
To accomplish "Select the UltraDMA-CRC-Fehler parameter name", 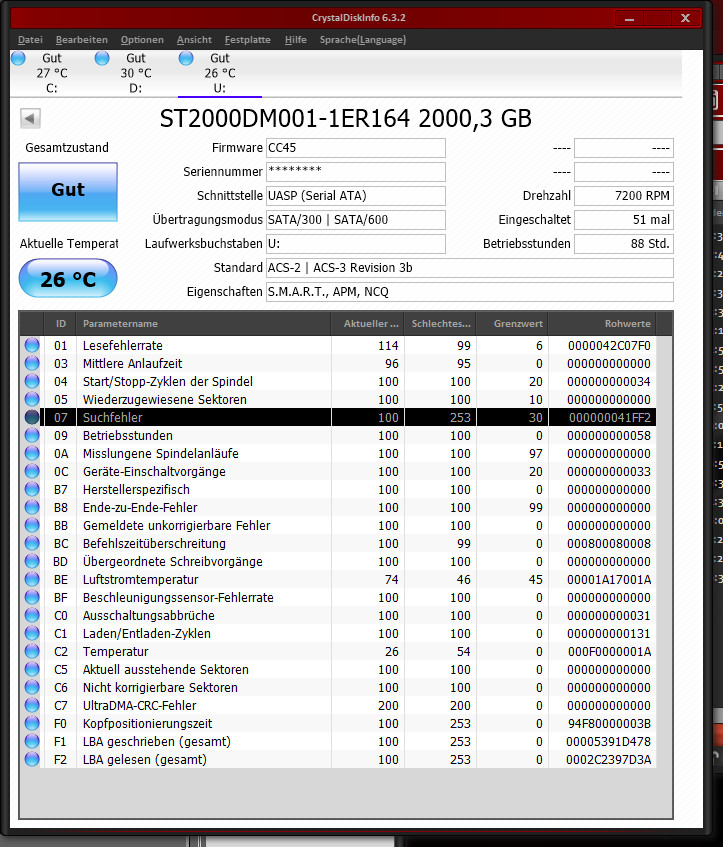I will 139,705.
